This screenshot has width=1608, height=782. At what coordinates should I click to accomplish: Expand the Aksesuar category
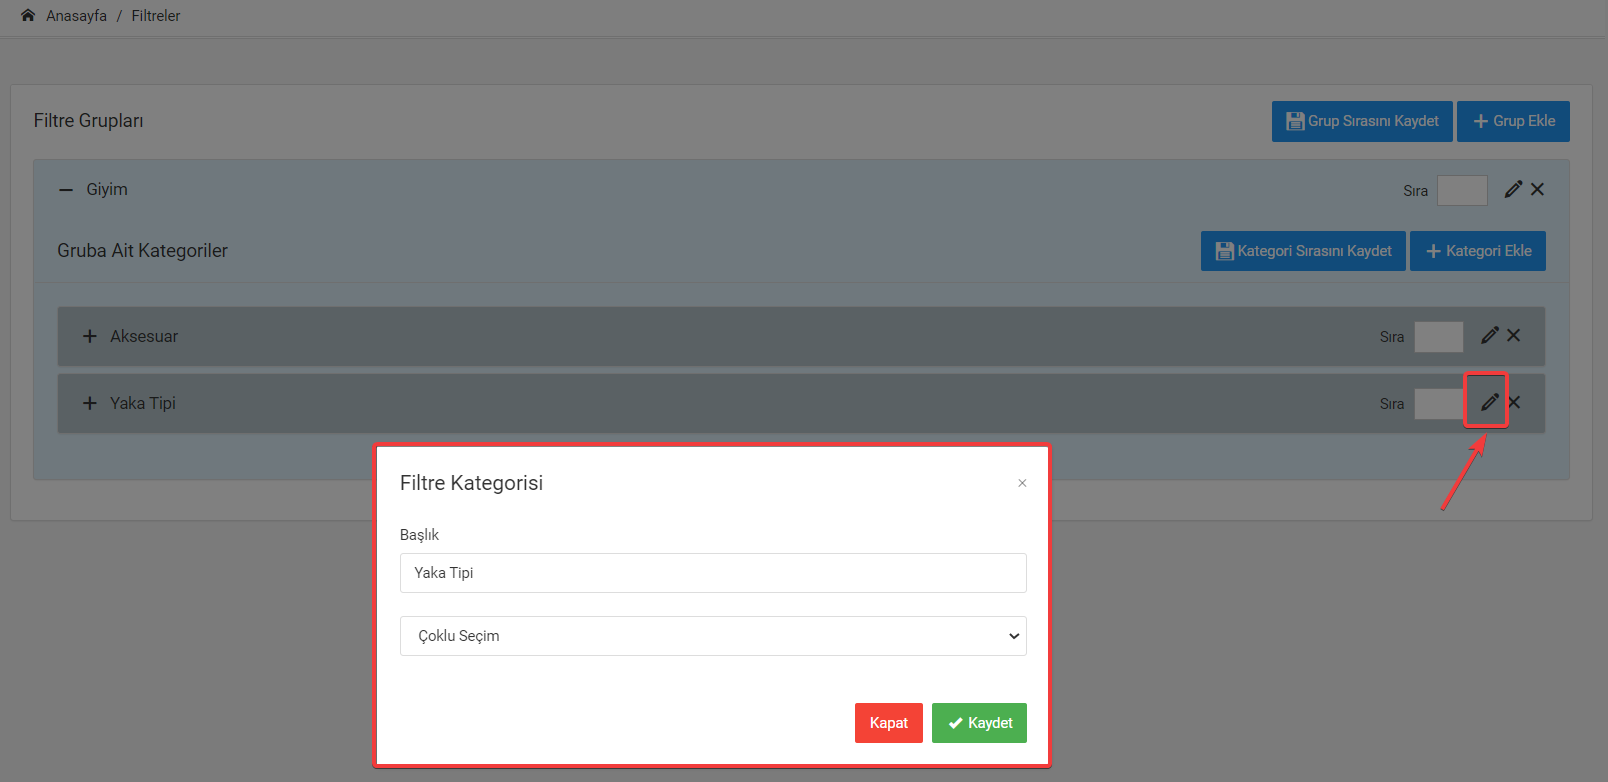point(90,336)
